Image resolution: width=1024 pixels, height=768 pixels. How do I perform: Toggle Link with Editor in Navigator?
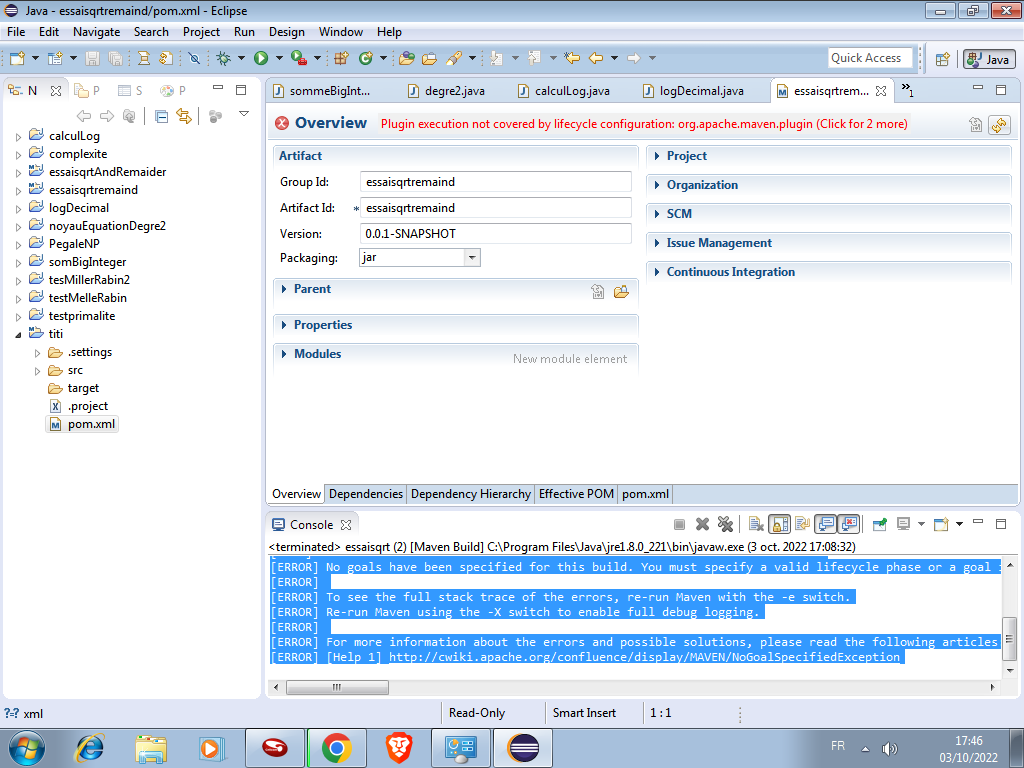point(184,116)
